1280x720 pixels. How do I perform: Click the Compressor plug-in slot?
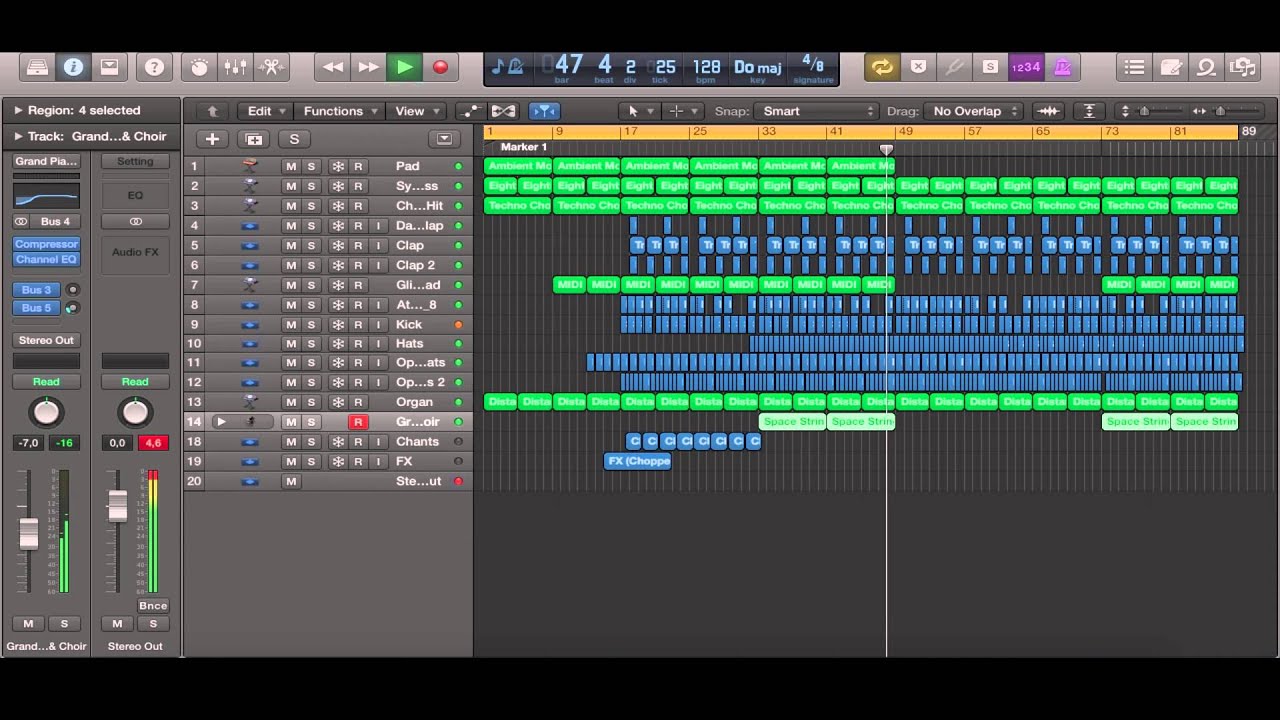46,244
